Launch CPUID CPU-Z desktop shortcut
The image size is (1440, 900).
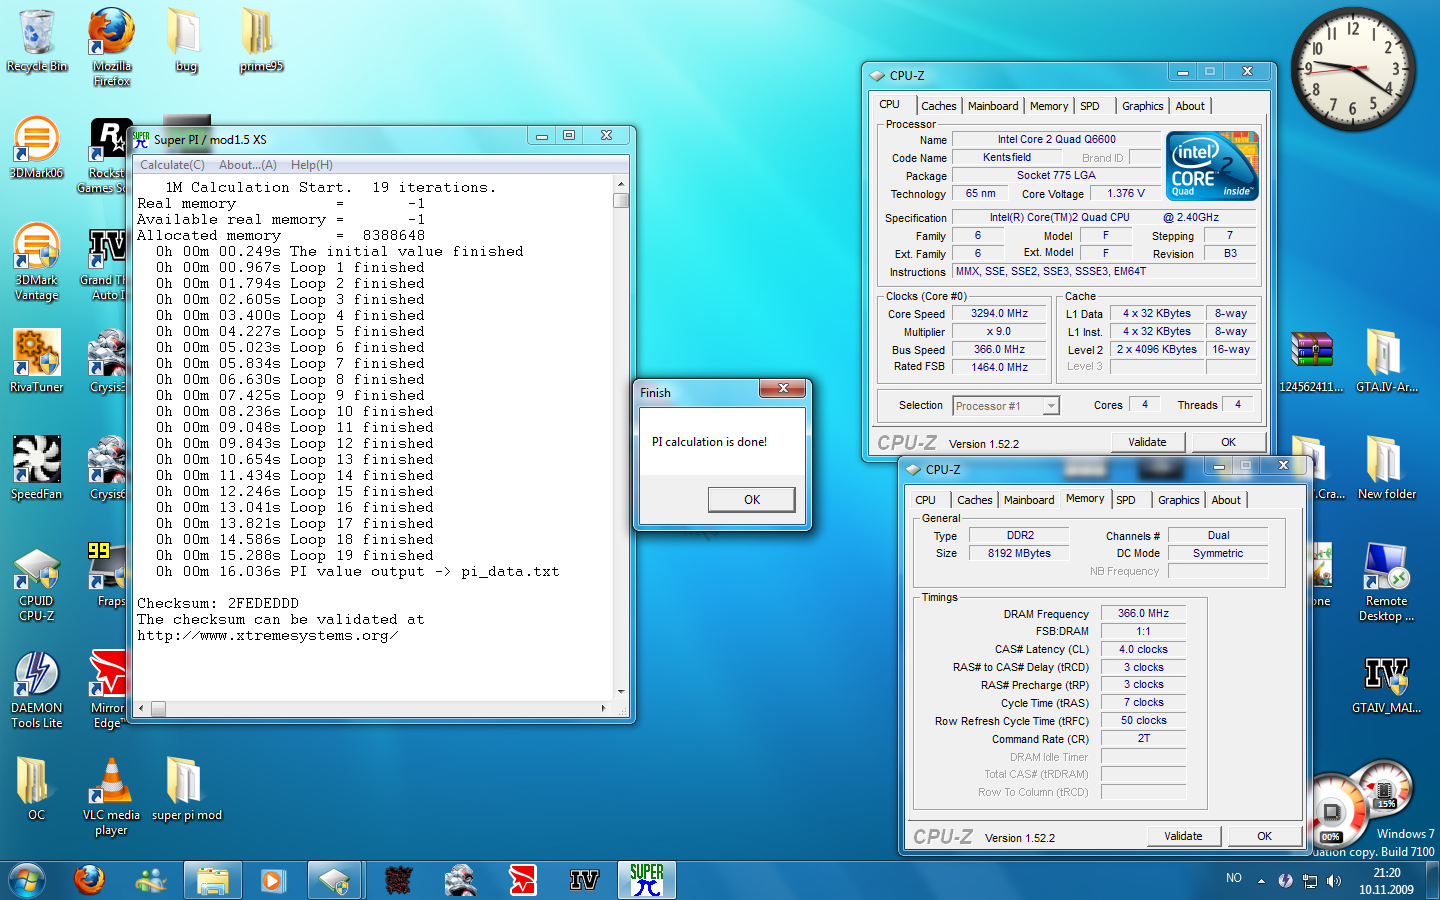37,583
